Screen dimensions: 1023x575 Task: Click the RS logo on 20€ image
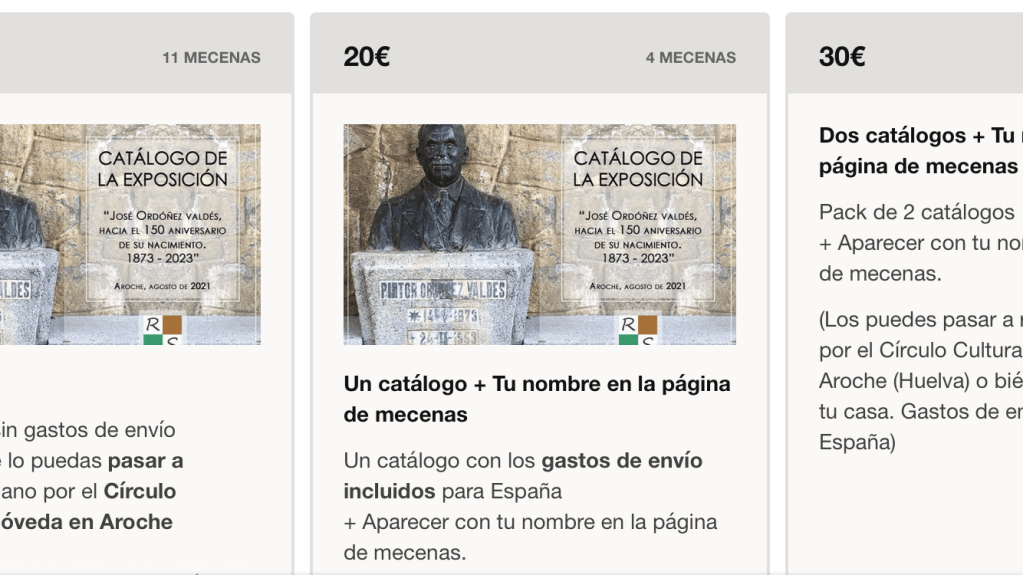click(x=638, y=330)
